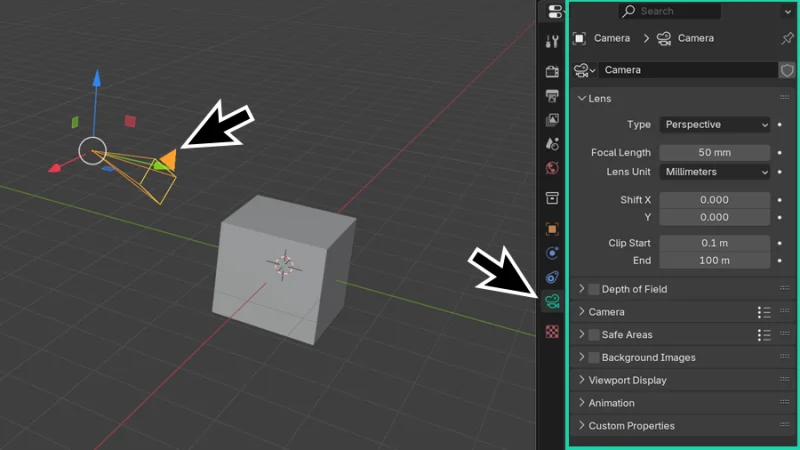
Task: Open the Tool properties tab
Action: pyautogui.click(x=552, y=41)
